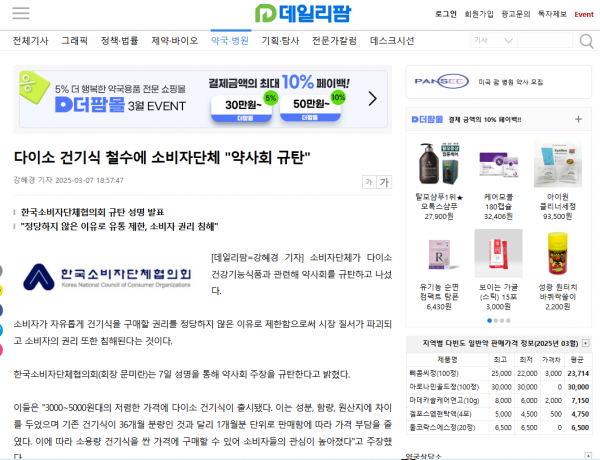
Task: Click the 한국소비자단체협의회 logo image
Action: point(107,276)
